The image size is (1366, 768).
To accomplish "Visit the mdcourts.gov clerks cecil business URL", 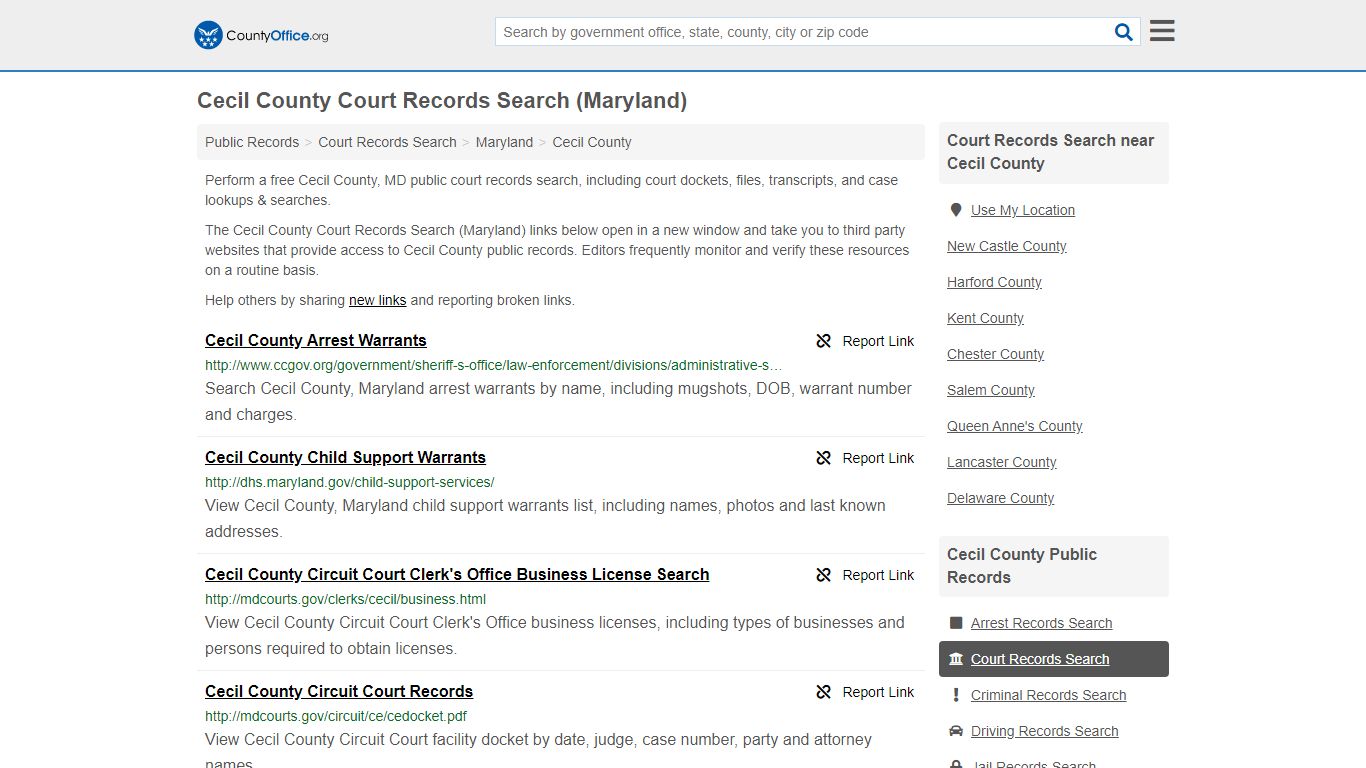I will [x=346, y=599].
